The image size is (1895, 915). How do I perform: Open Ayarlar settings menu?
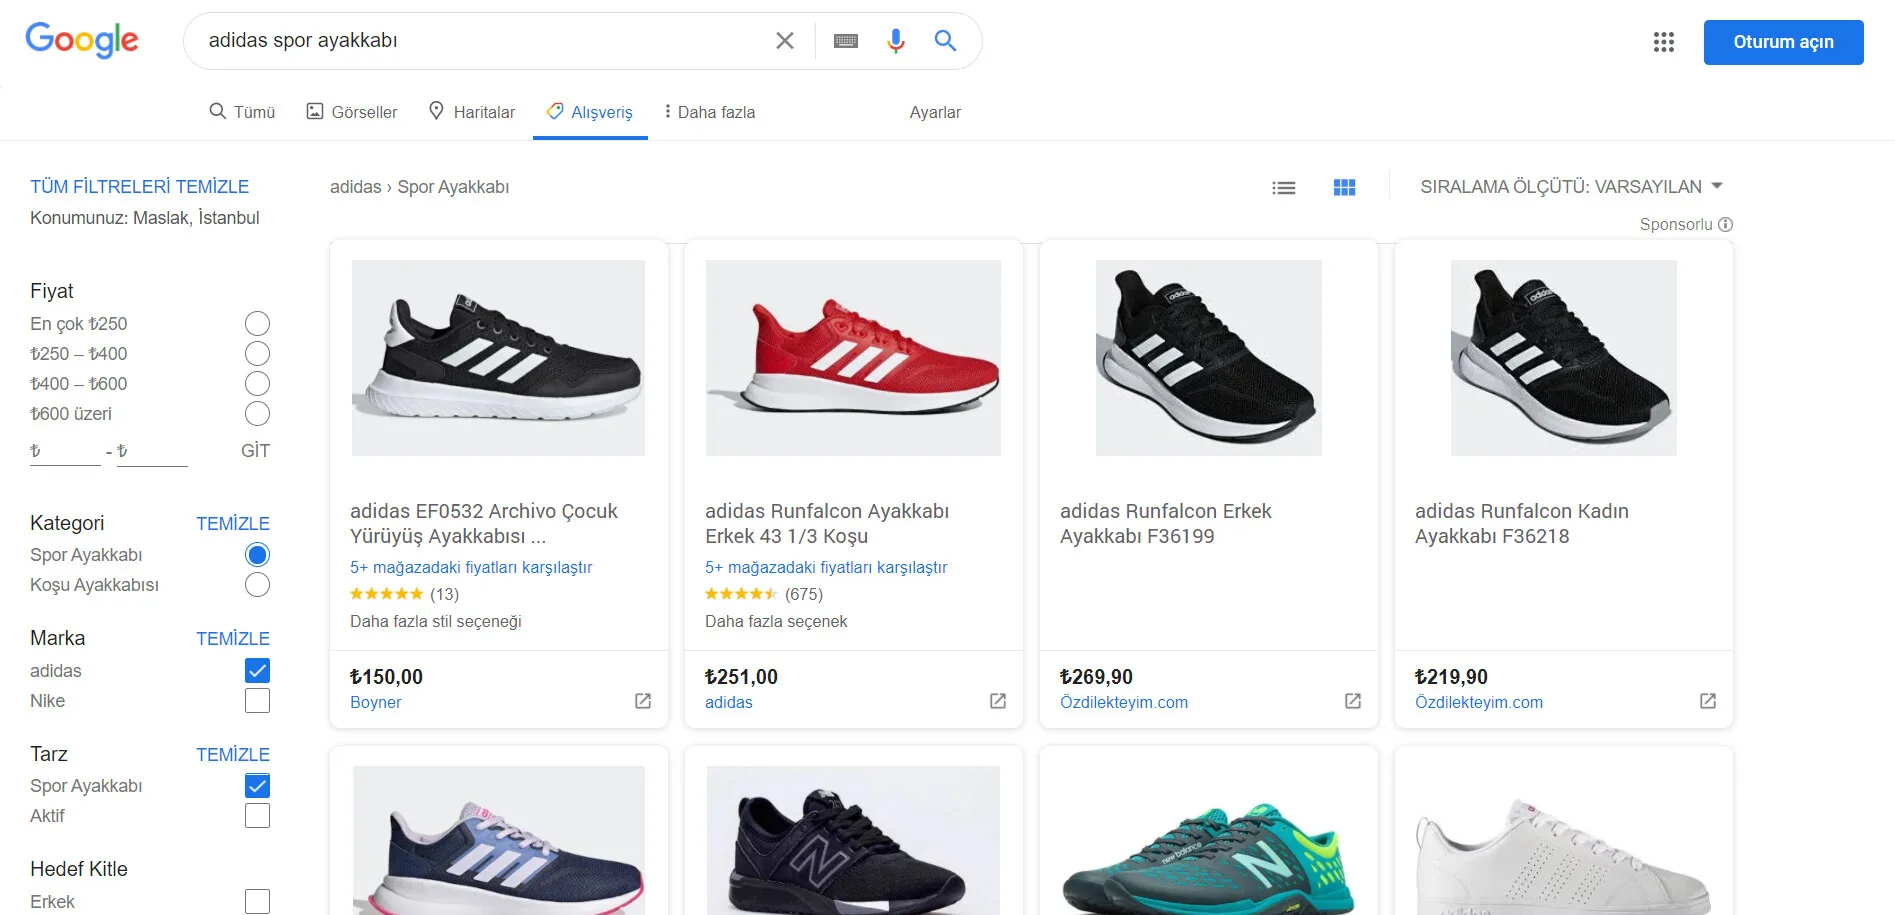(x=935, y=112)
